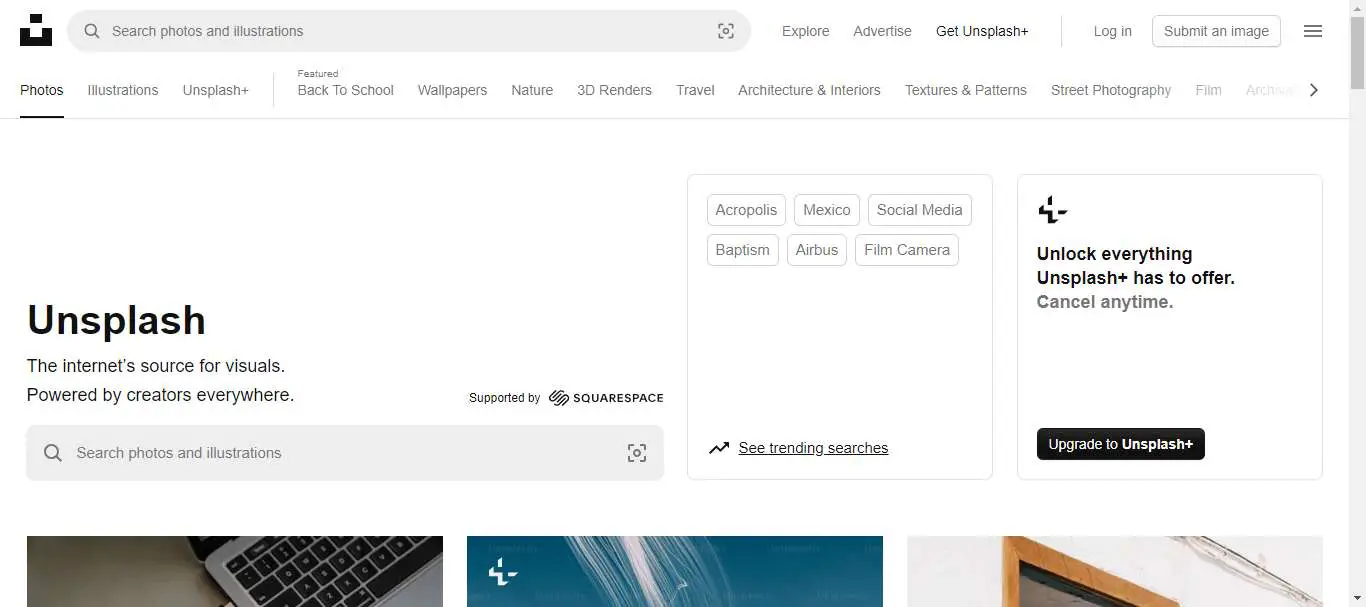Screen dimensions: 1366x607
Task: Open the Back To School featured category
Action: [x=346, y=90]
